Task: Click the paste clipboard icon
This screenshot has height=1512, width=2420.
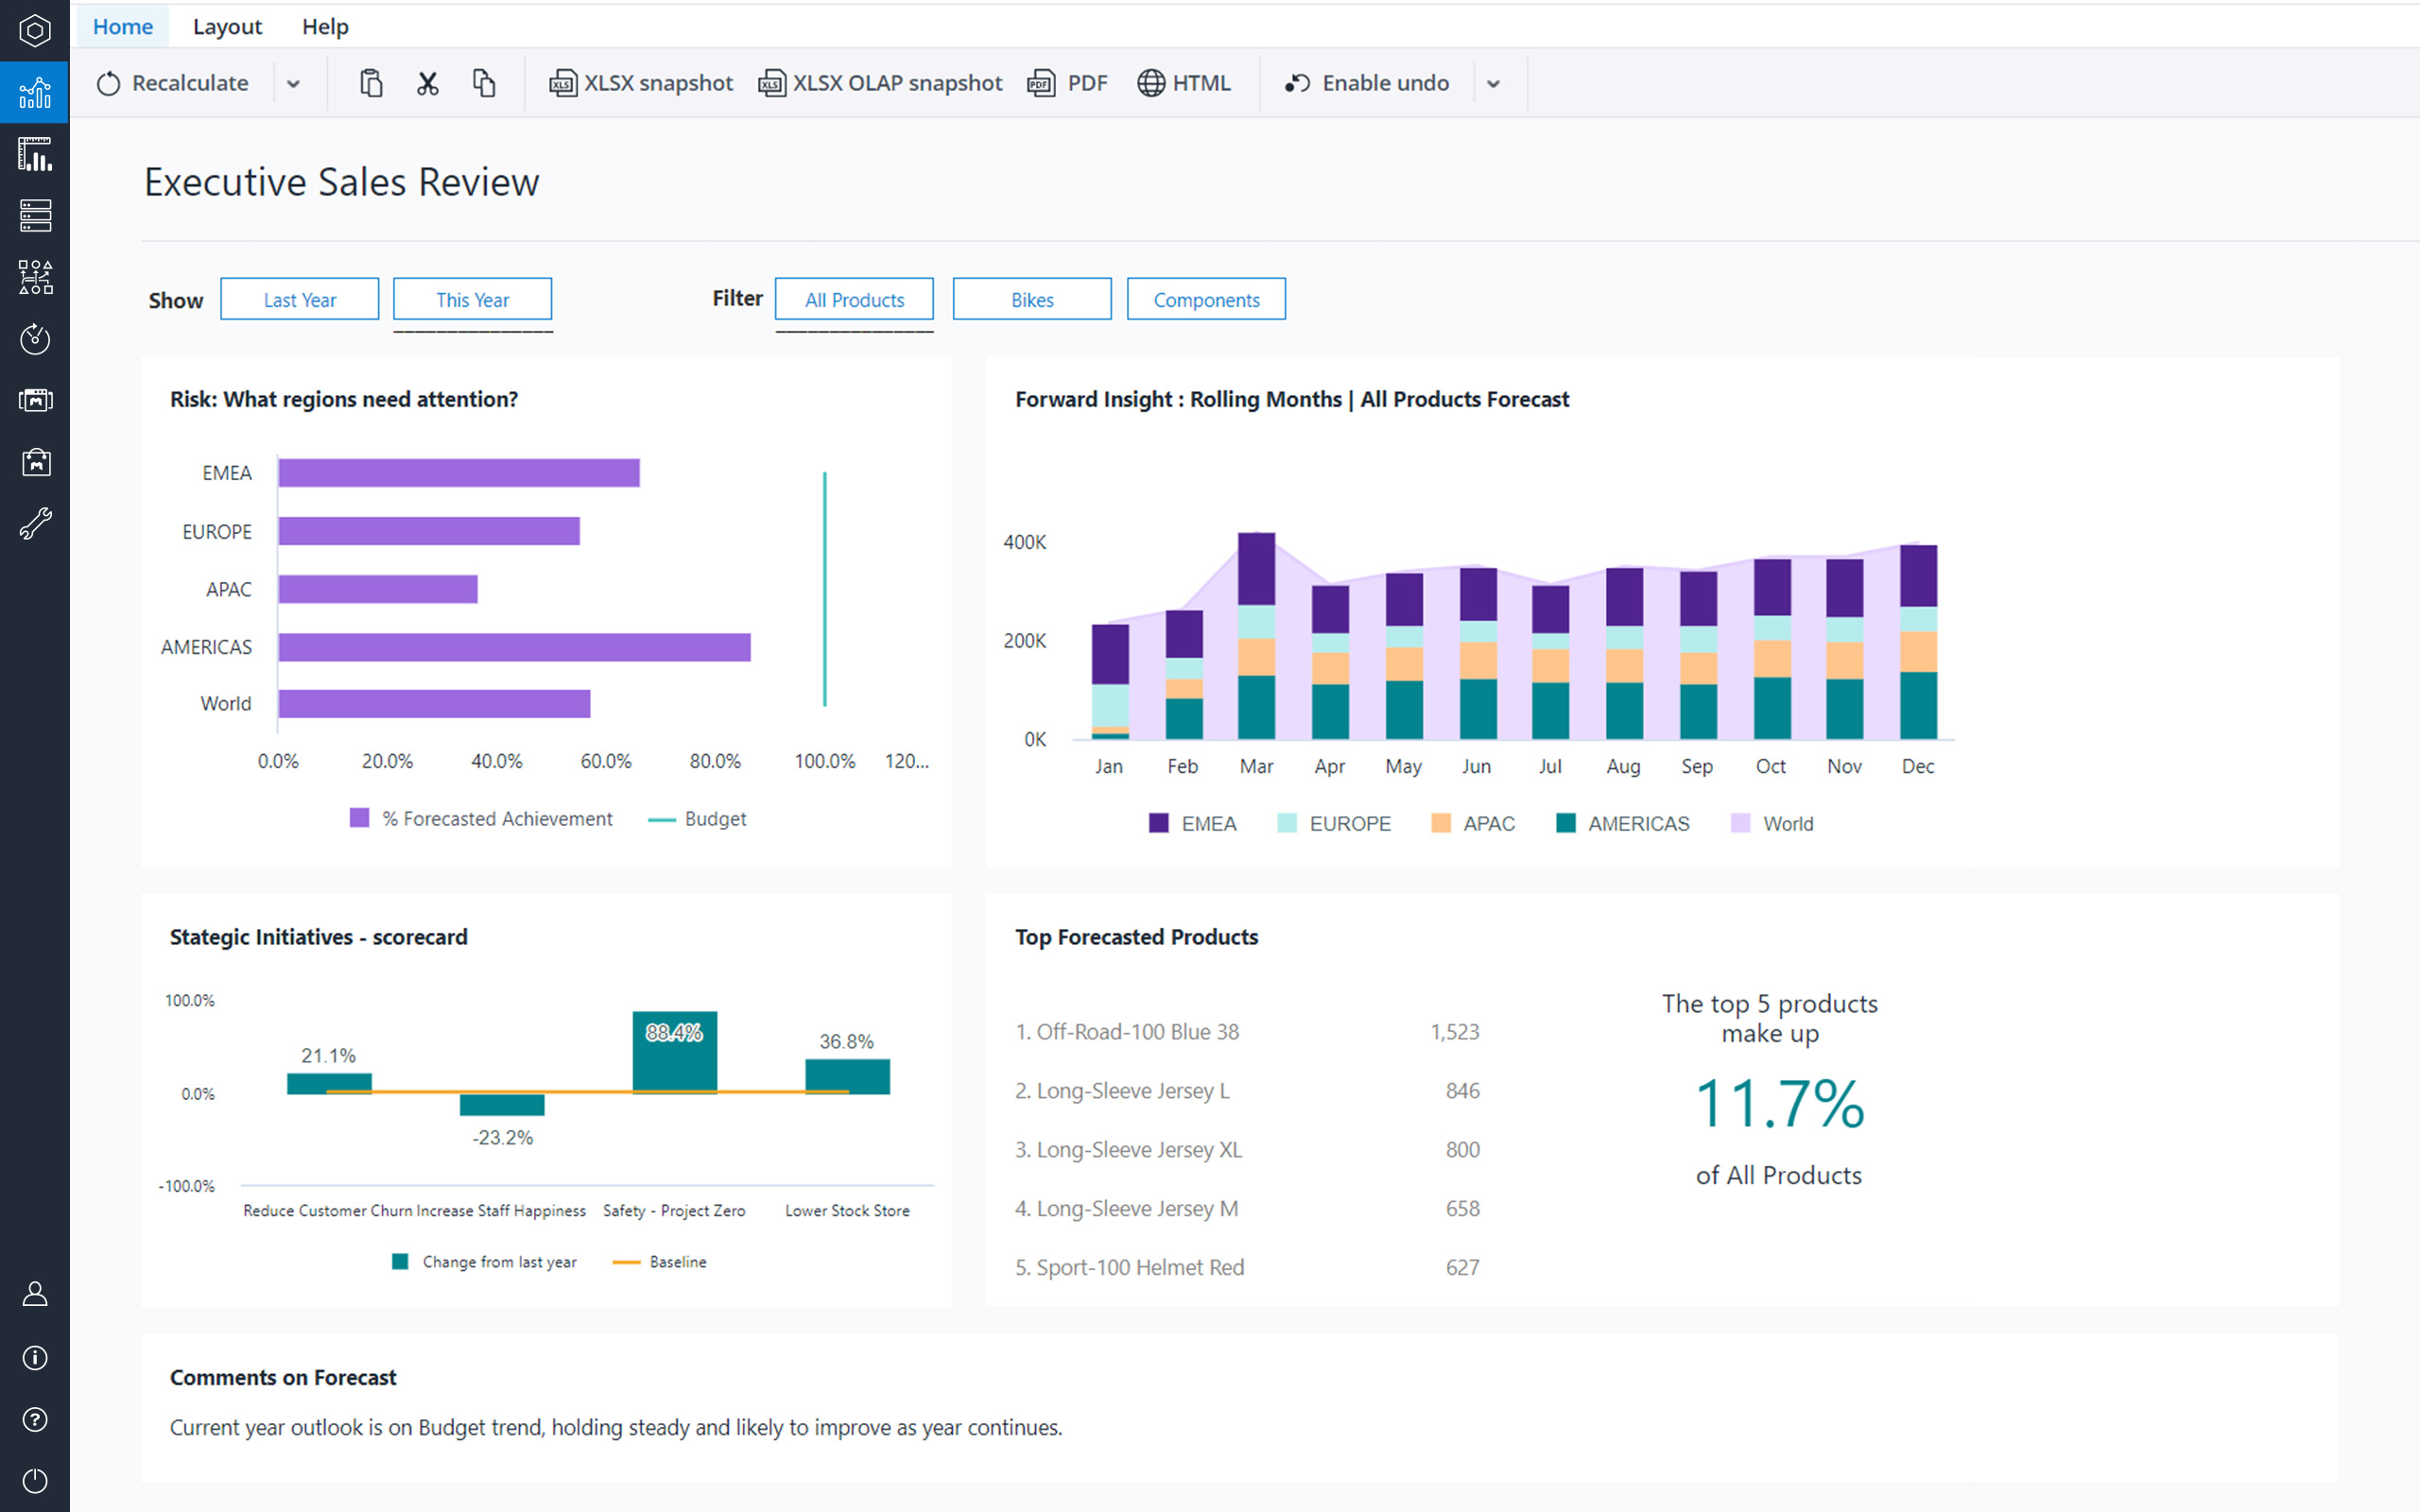Action: point(371,84)
